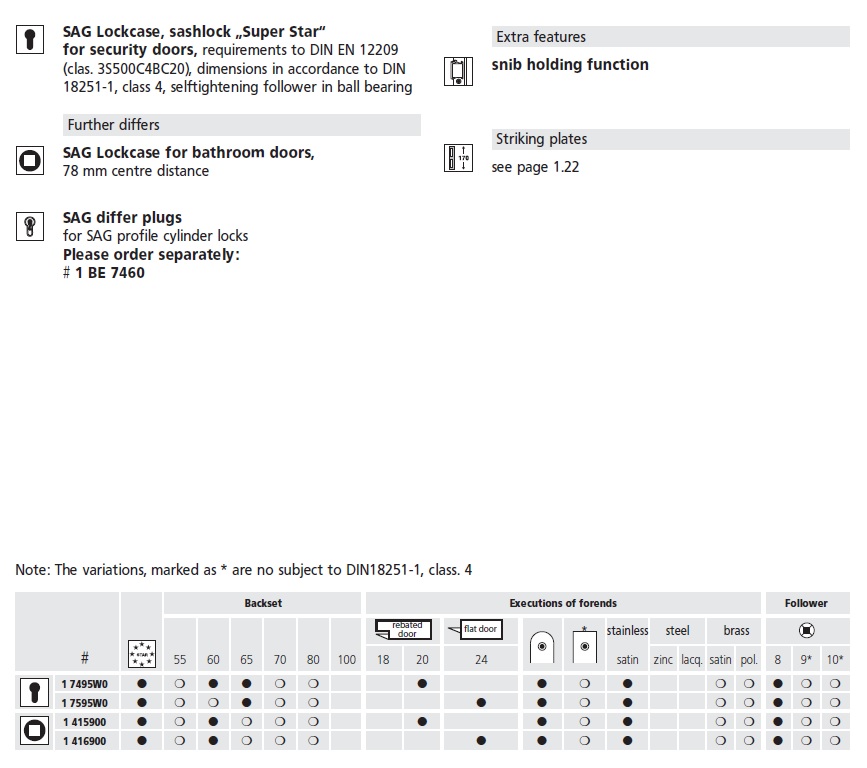
Task: Click "Please order separately:" text
Action: coord(152,254)
